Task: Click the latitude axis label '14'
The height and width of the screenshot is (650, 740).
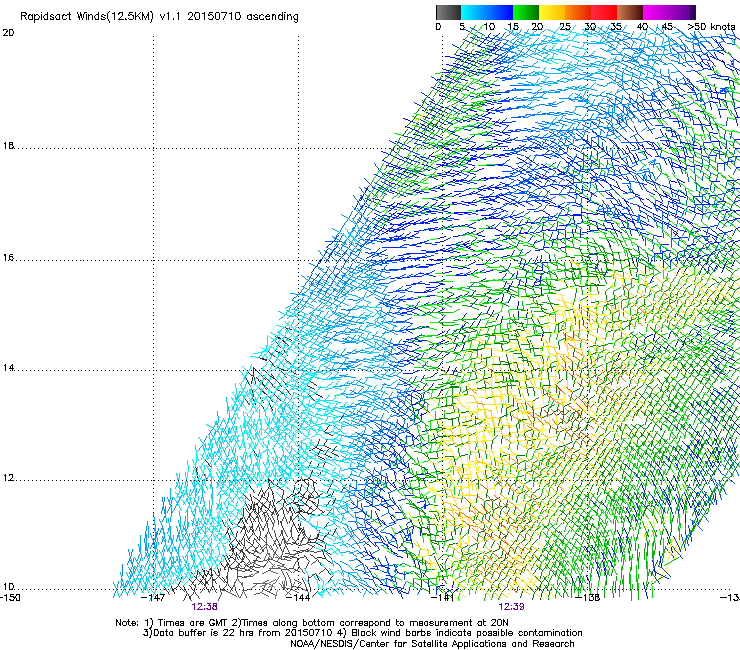Action: click(8, 368)
